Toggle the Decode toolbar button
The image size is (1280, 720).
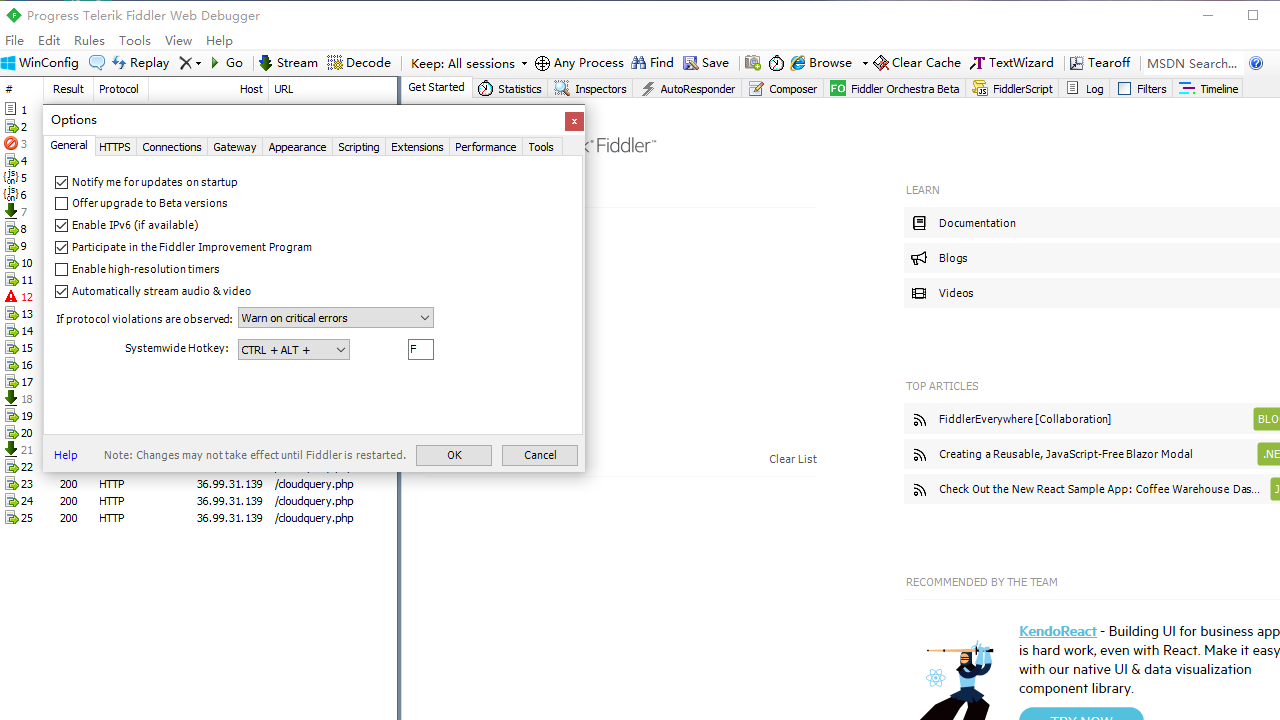click(359, 63)
